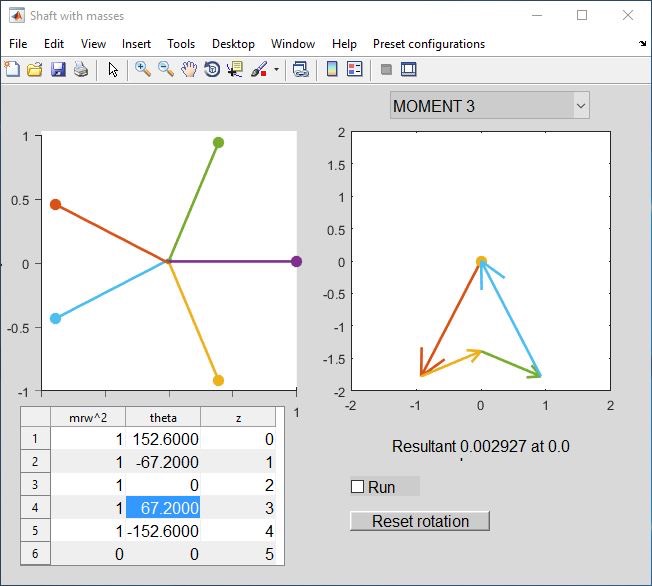This screenshot has width=652, height=586.
Task: Activate the Data Cursor tool
Action: [235, 69]
